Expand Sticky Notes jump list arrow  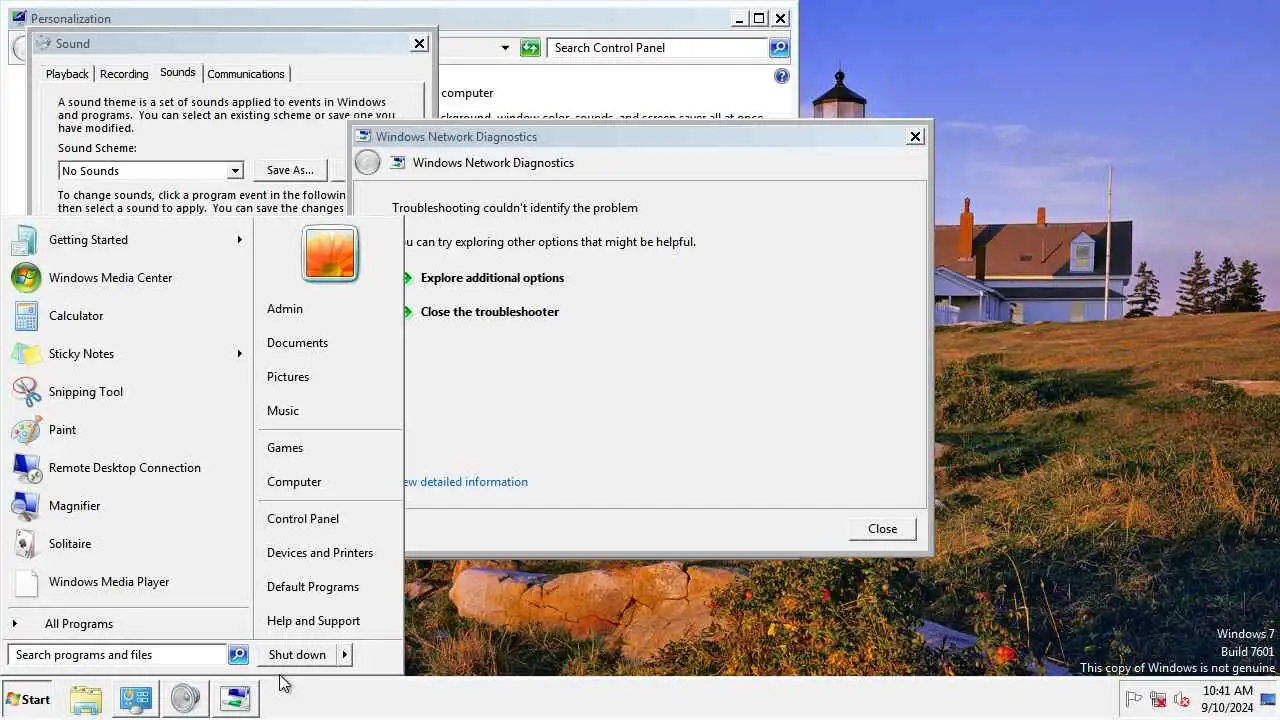pyautogui.click(x=240, y=354)
